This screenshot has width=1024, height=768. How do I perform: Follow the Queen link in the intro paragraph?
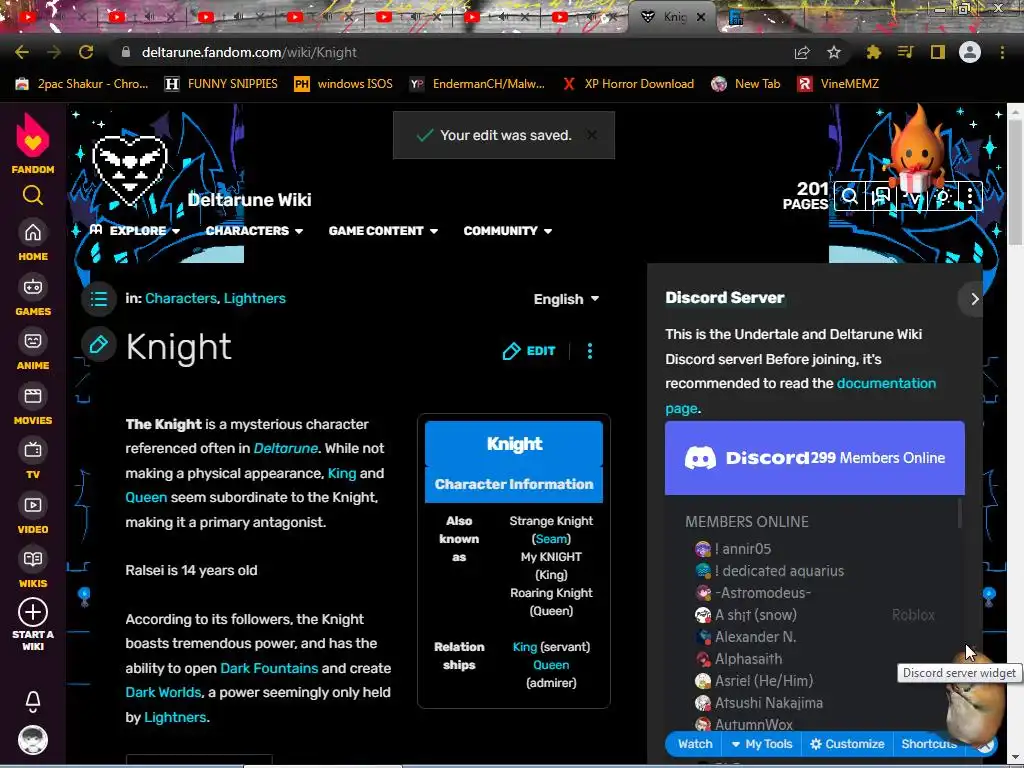tap(146, 498)
